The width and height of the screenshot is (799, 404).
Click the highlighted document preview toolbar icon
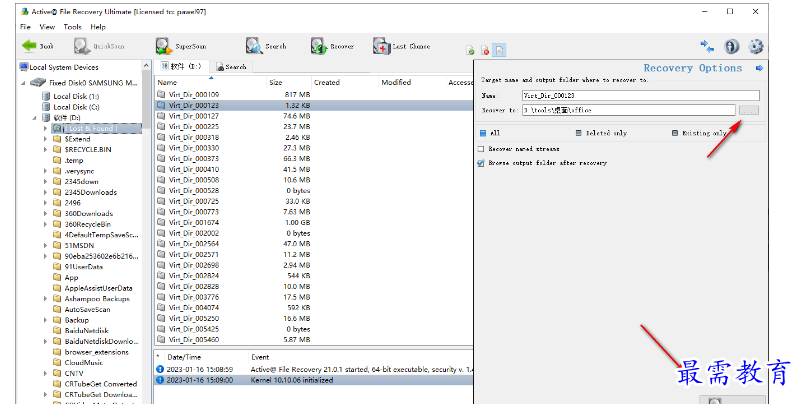coord(499,50)
